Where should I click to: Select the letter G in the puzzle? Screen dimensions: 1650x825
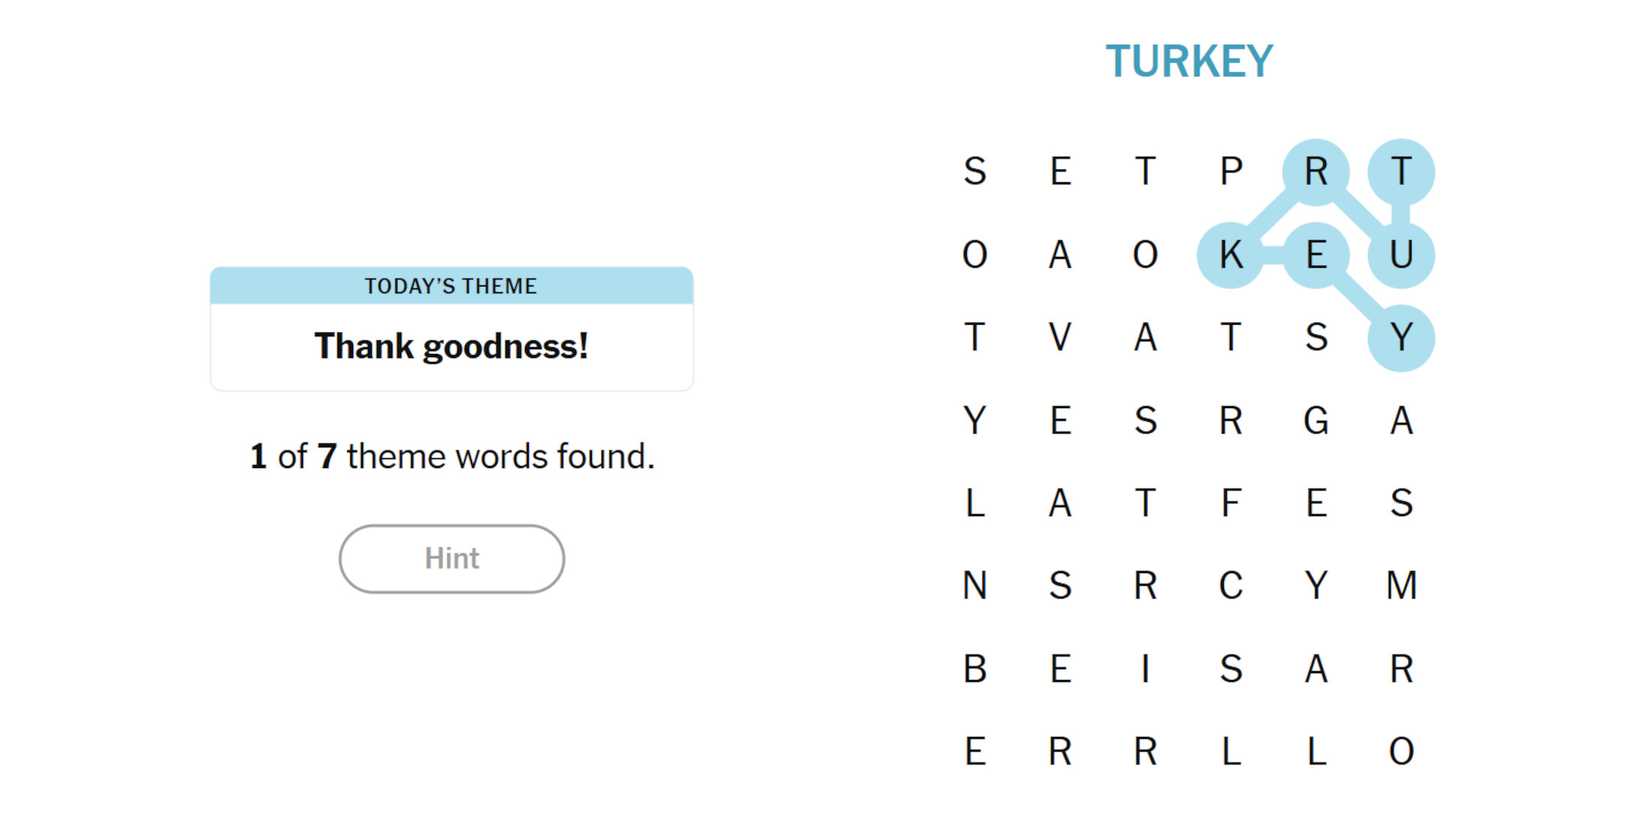click(x=1316, y=421)
